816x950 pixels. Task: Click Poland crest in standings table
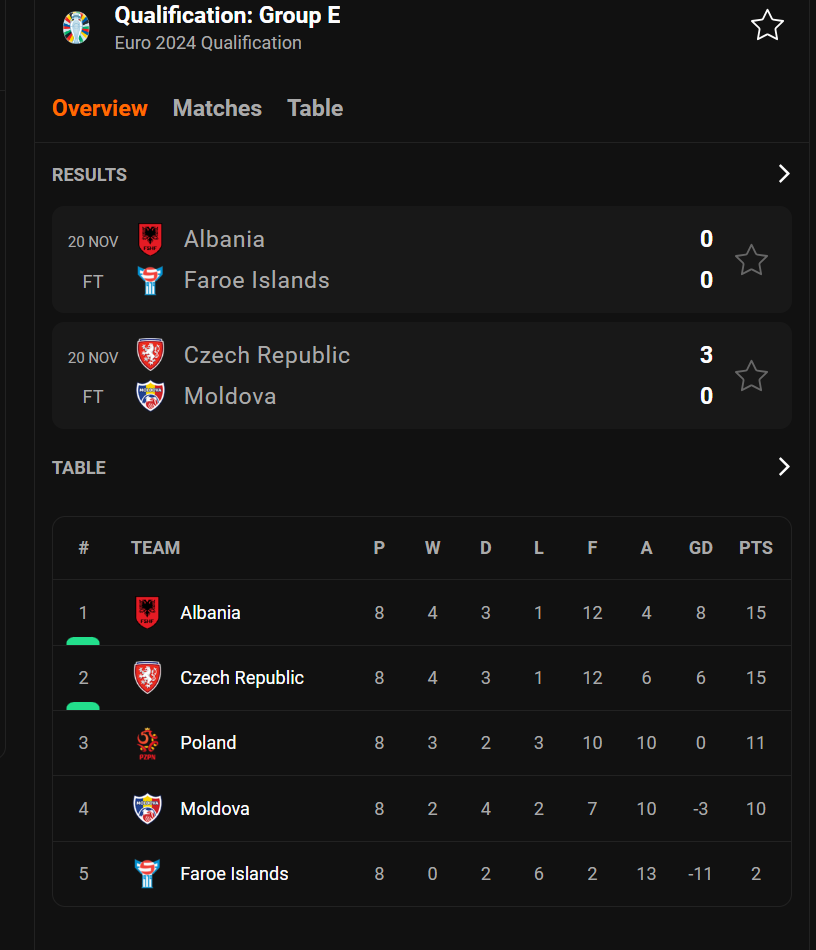(x=147, y=743)
